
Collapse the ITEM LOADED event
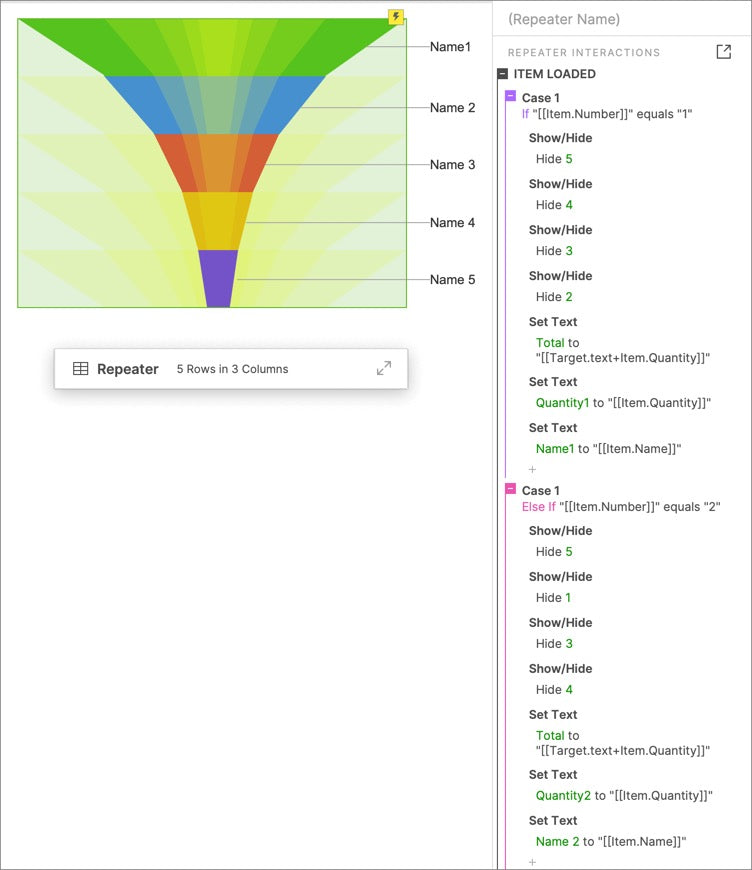point(503,74)
